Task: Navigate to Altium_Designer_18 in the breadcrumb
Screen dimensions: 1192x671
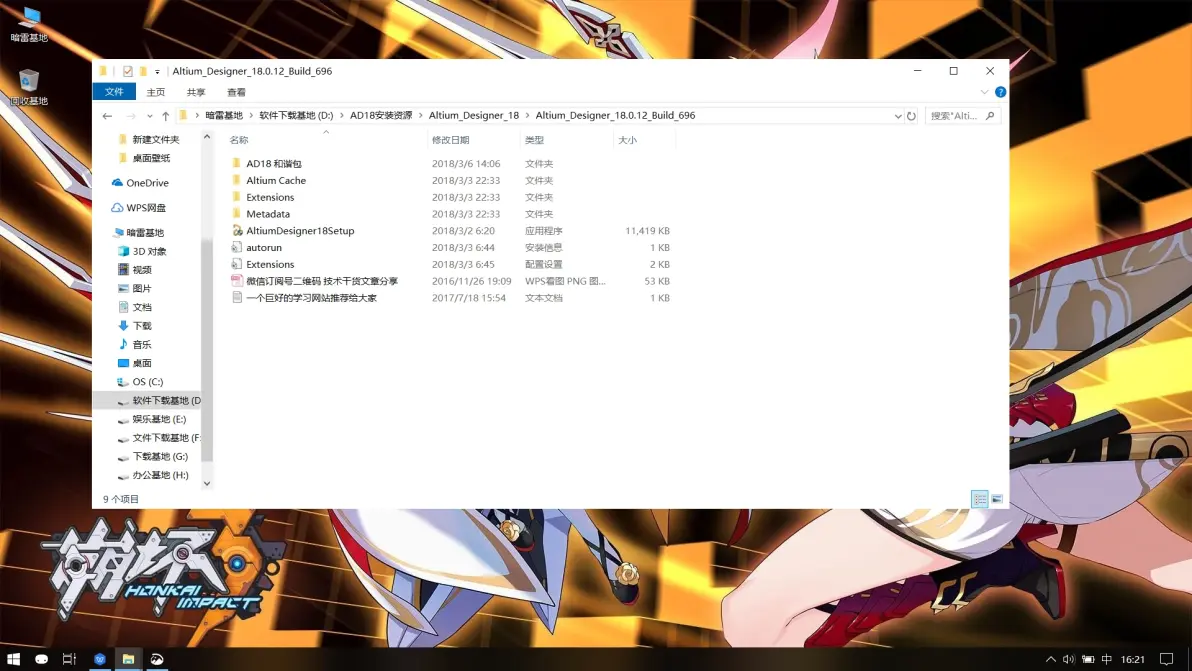Action: [x=474, y=116]
